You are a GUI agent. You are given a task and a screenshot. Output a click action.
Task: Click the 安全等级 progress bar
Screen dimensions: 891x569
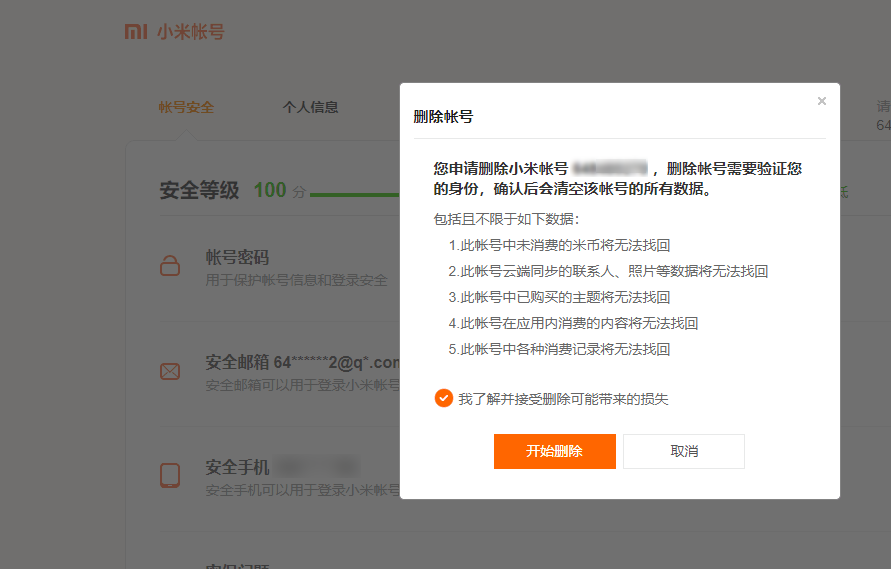[355, 194]
